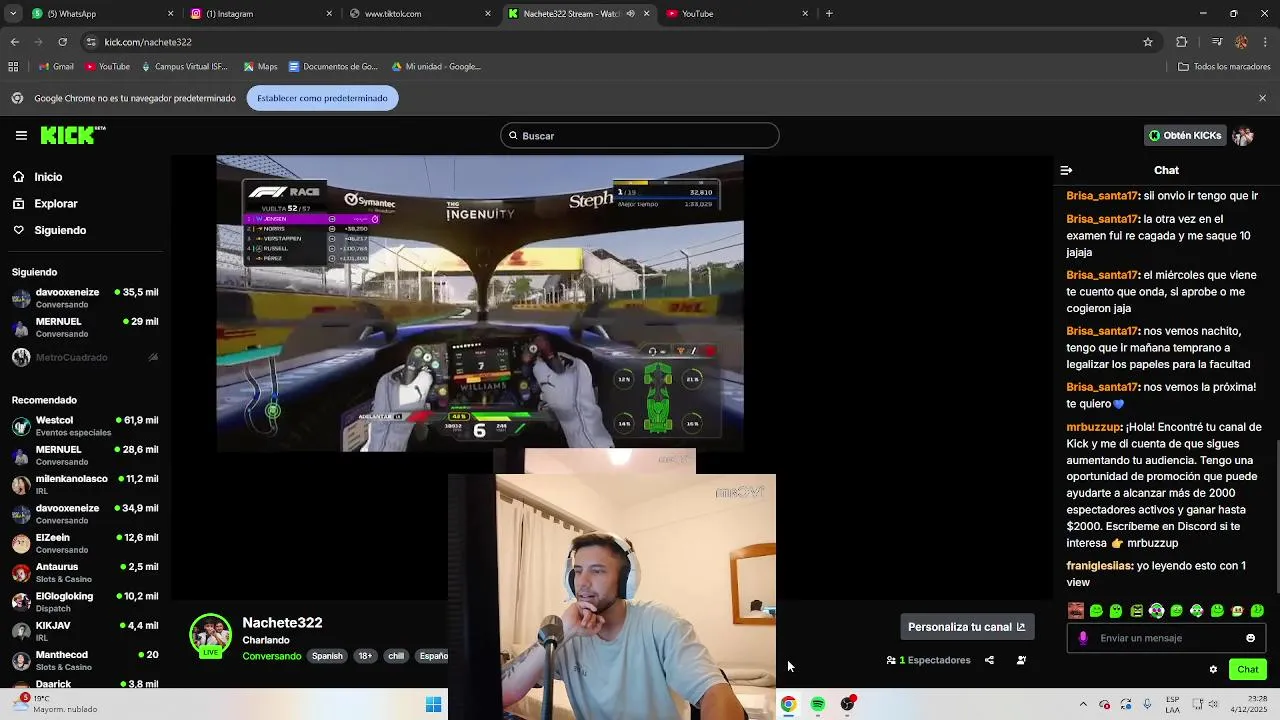Open the Kick user profile avatar menu

click(x=1243, y=135)
